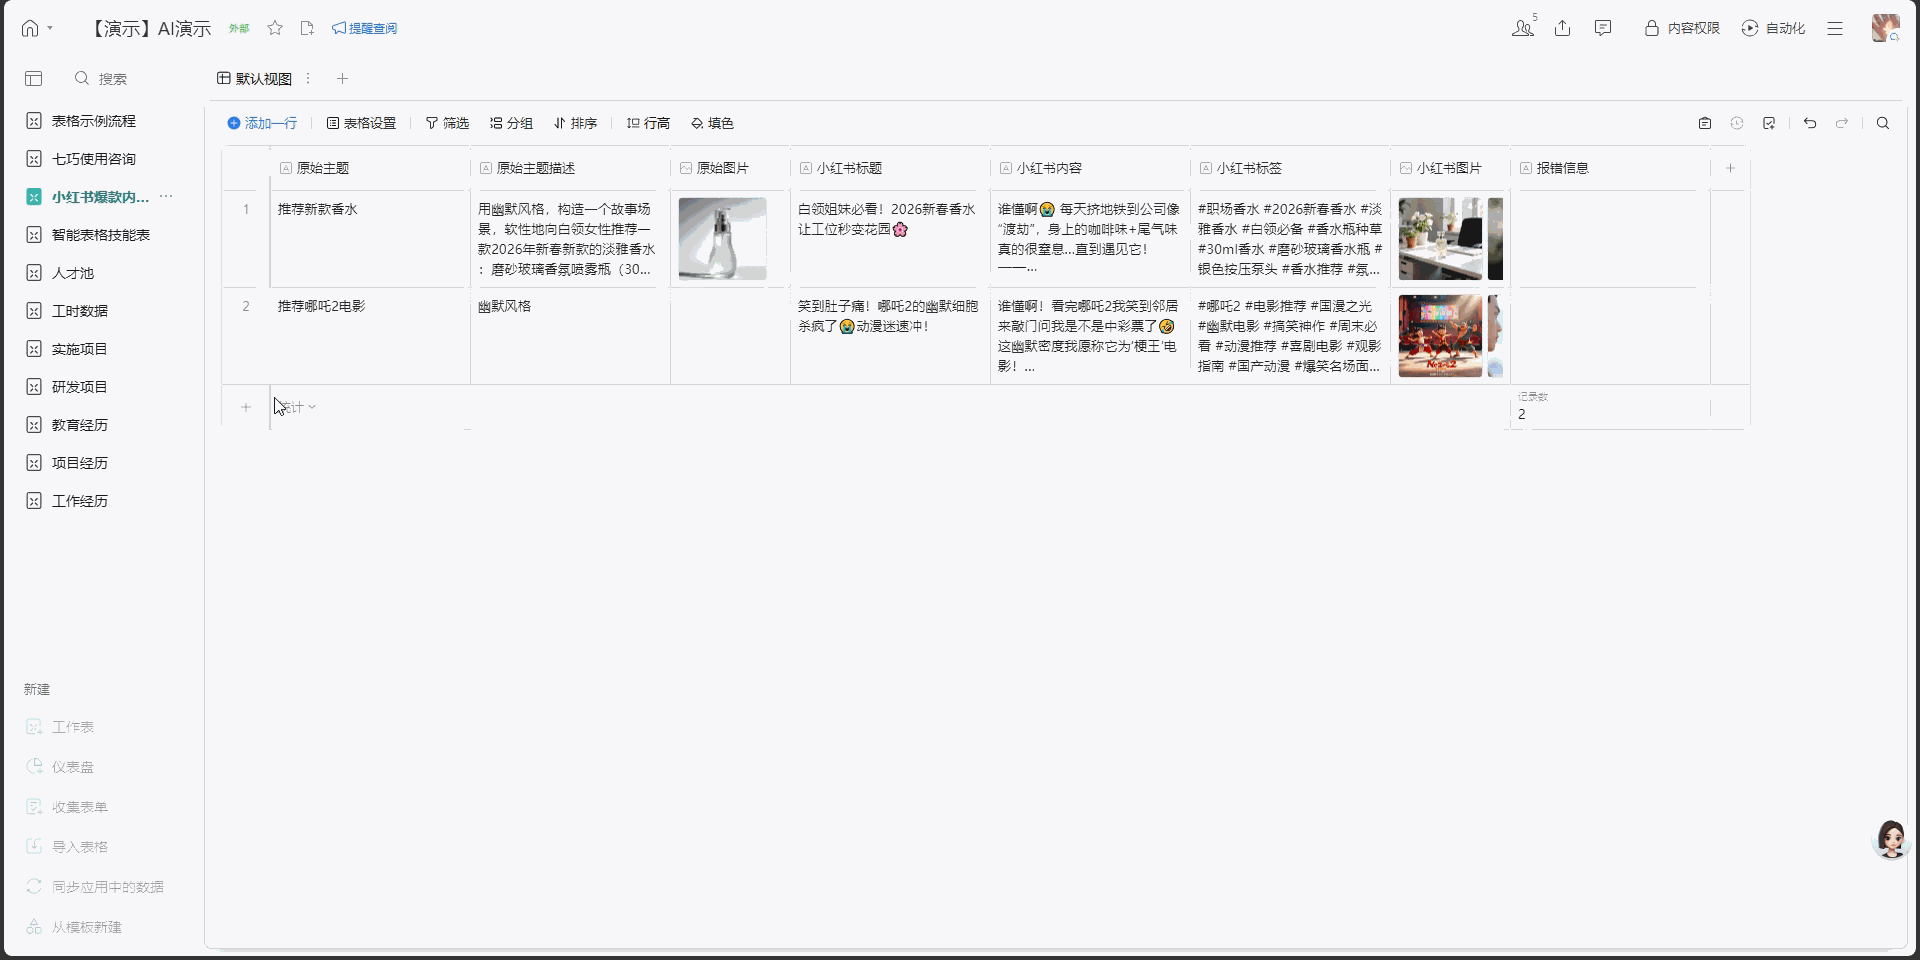Click 添加一行 to add row
Image resolution: width=1920 pixels, height=960 pixels.
(x=263, y=123)
